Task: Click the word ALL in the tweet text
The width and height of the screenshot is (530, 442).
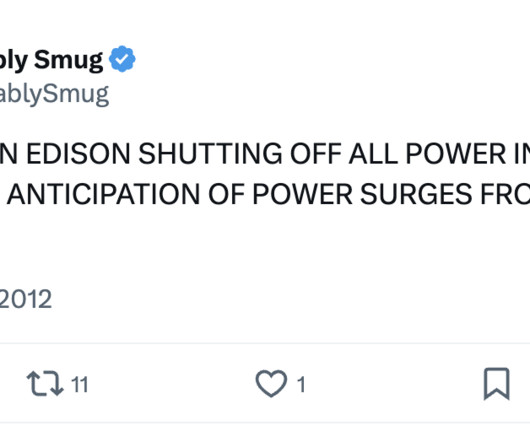Action: (373, 154)
